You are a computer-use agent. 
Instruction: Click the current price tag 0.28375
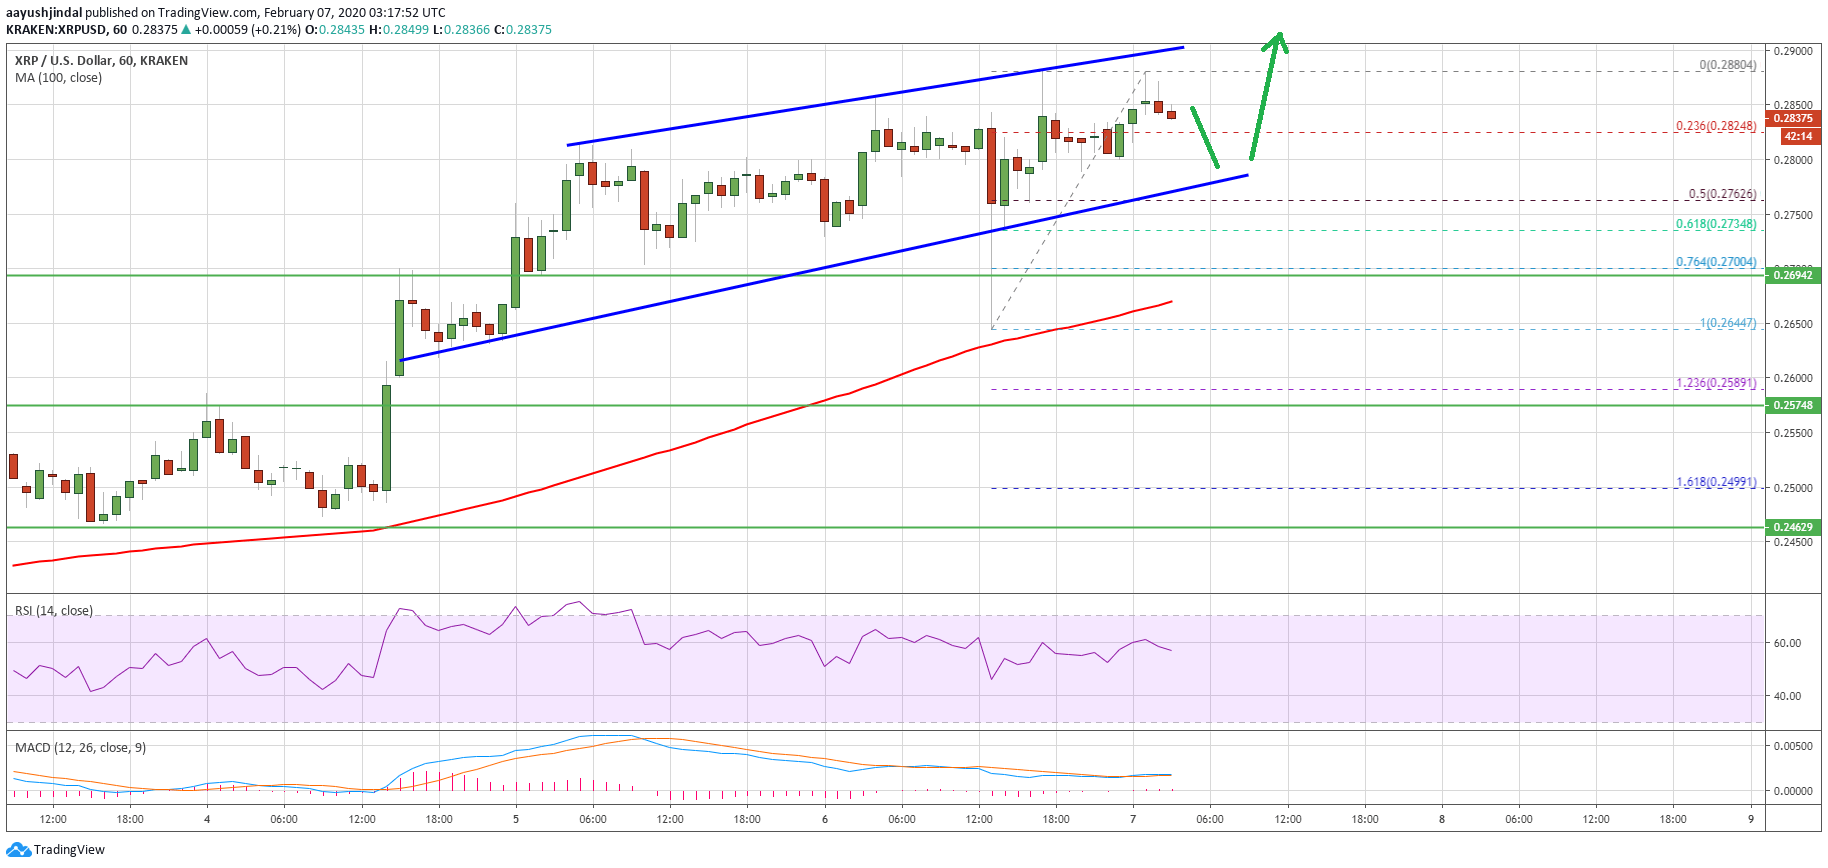(1793, 118)
